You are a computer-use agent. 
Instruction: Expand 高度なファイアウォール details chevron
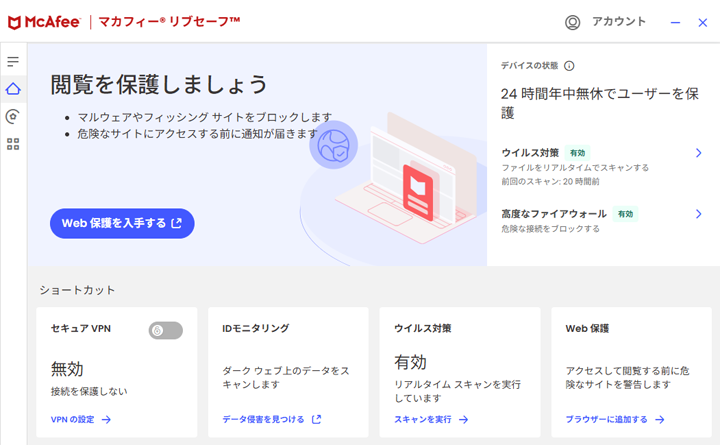pyautogui.click(x=698, y=214)
